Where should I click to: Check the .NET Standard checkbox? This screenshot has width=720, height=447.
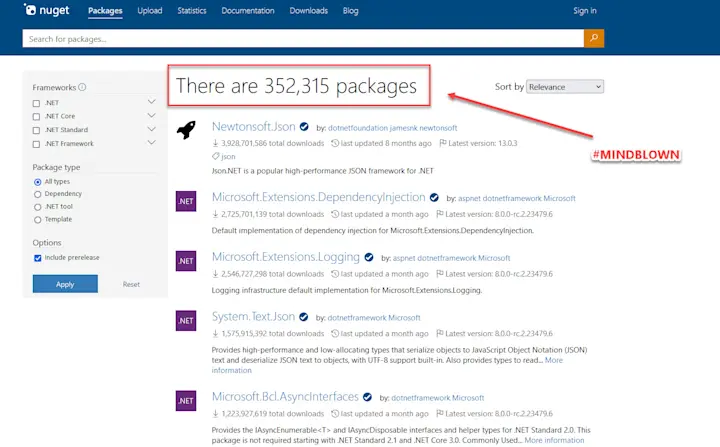tap(36, 130)
